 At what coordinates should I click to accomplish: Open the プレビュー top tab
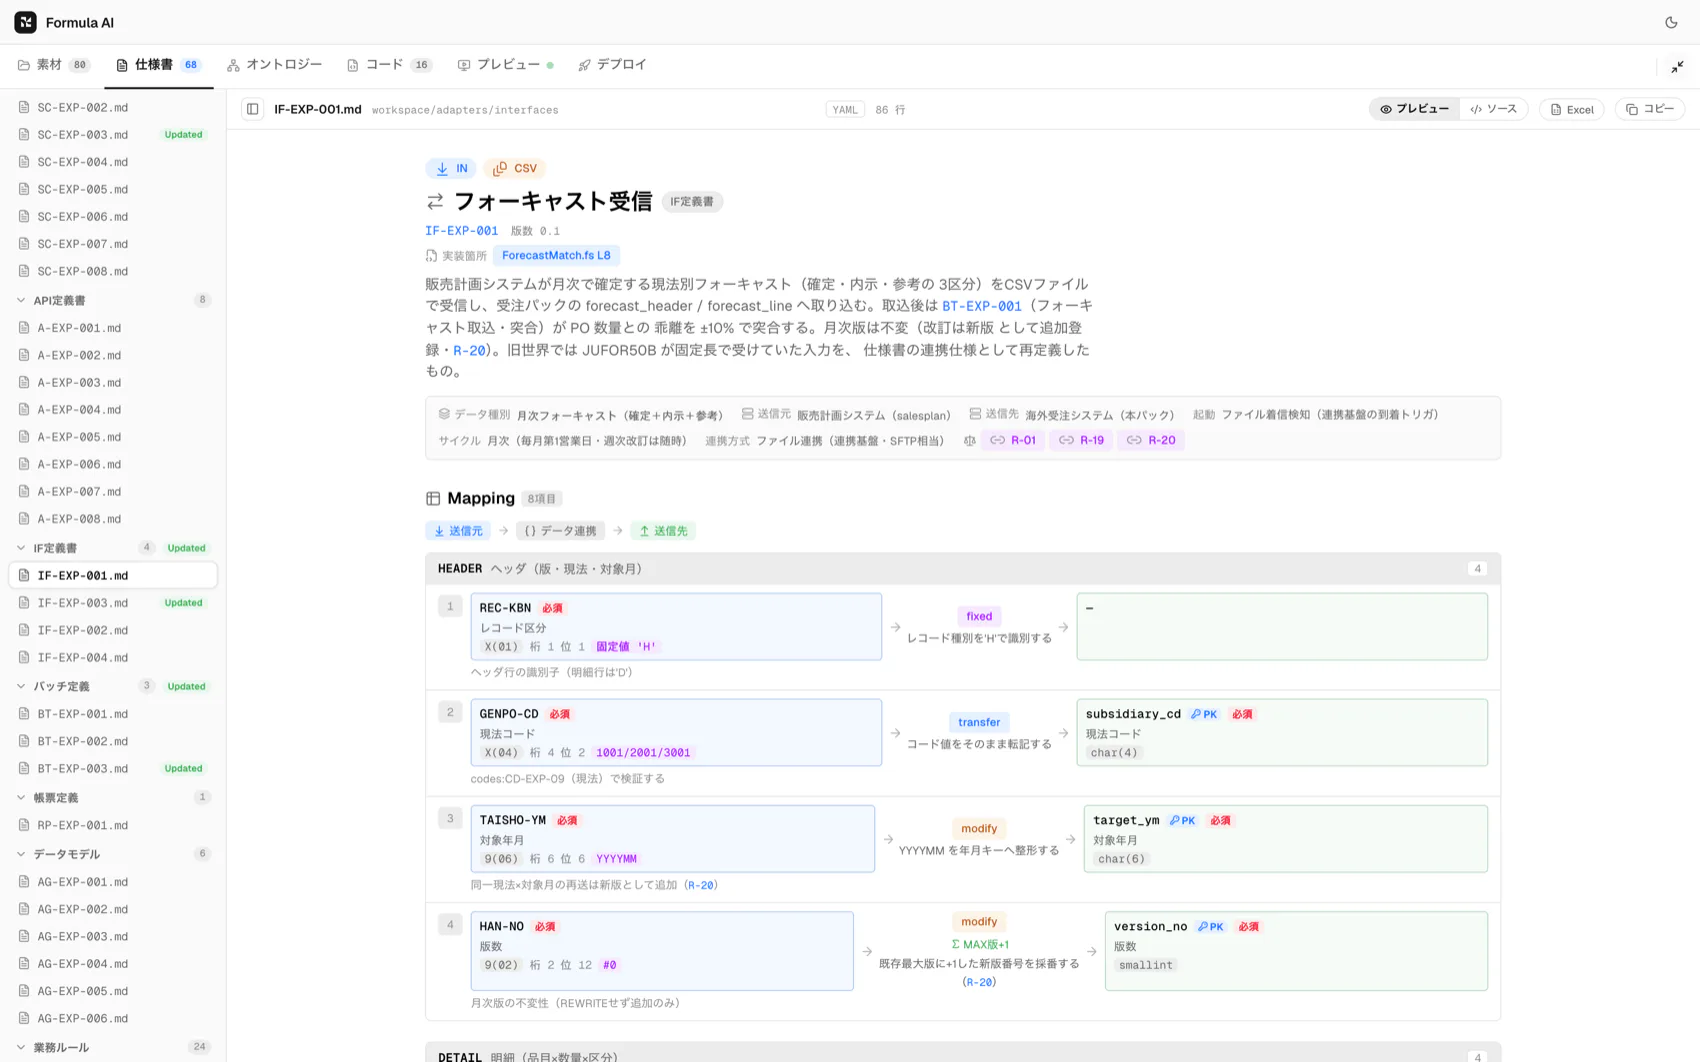(x=505, y=65)
